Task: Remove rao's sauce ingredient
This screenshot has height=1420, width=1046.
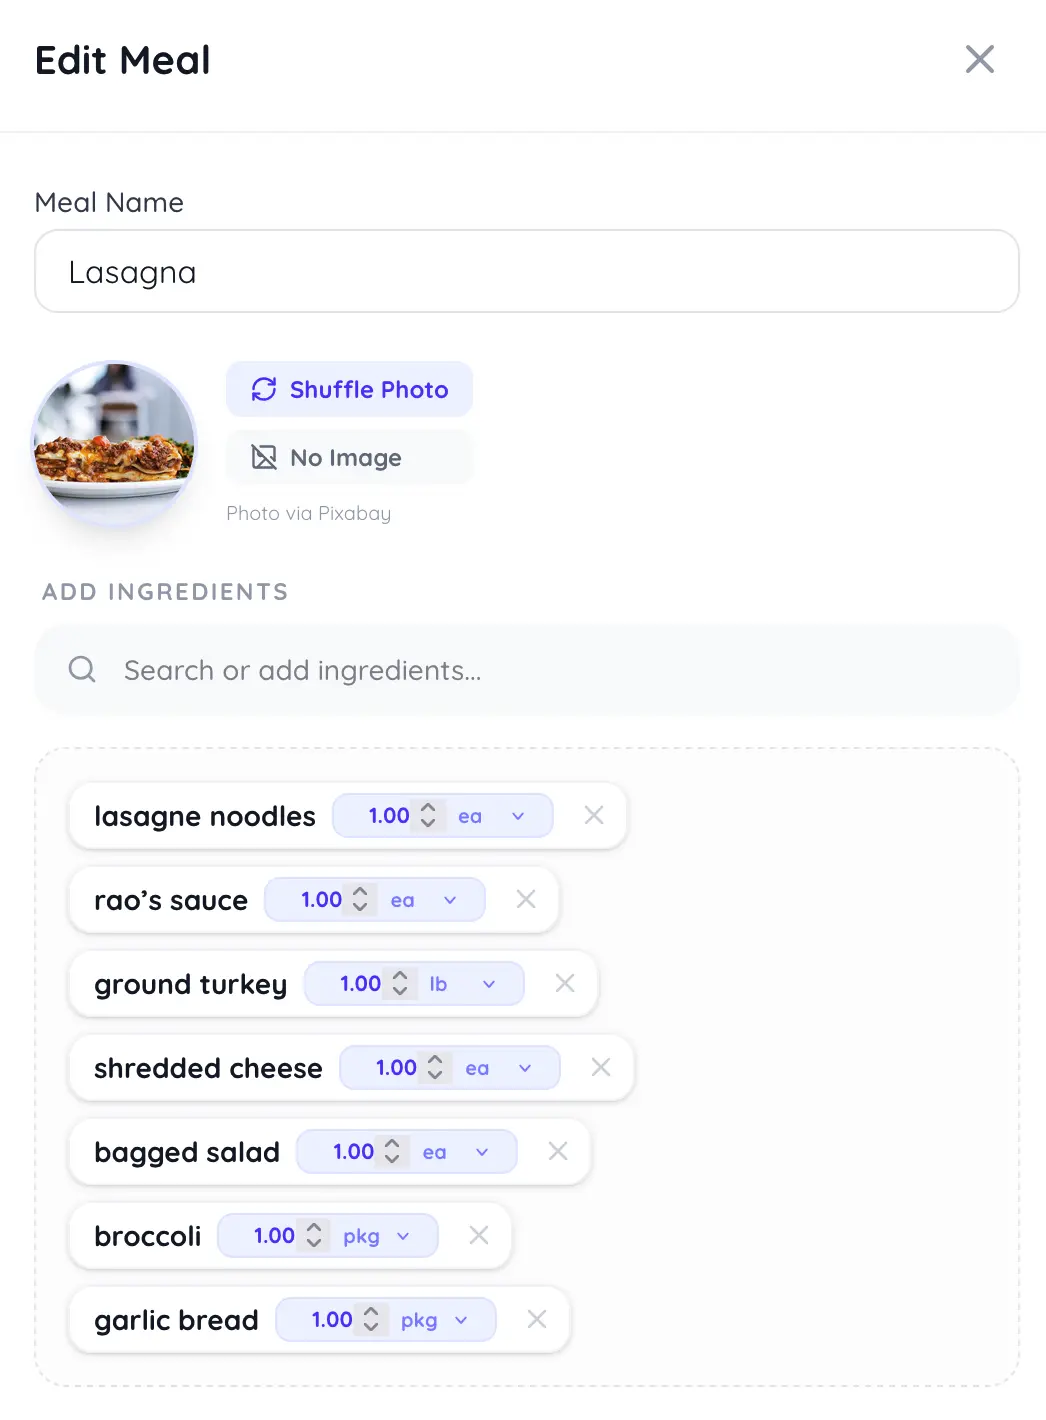Action: pyautogui.click(x=526, y=900)
